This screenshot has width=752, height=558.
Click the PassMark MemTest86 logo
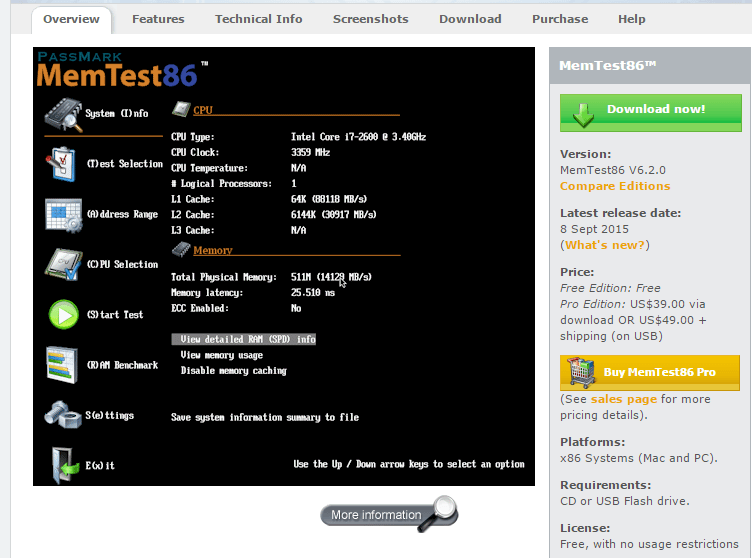[122, 70]
